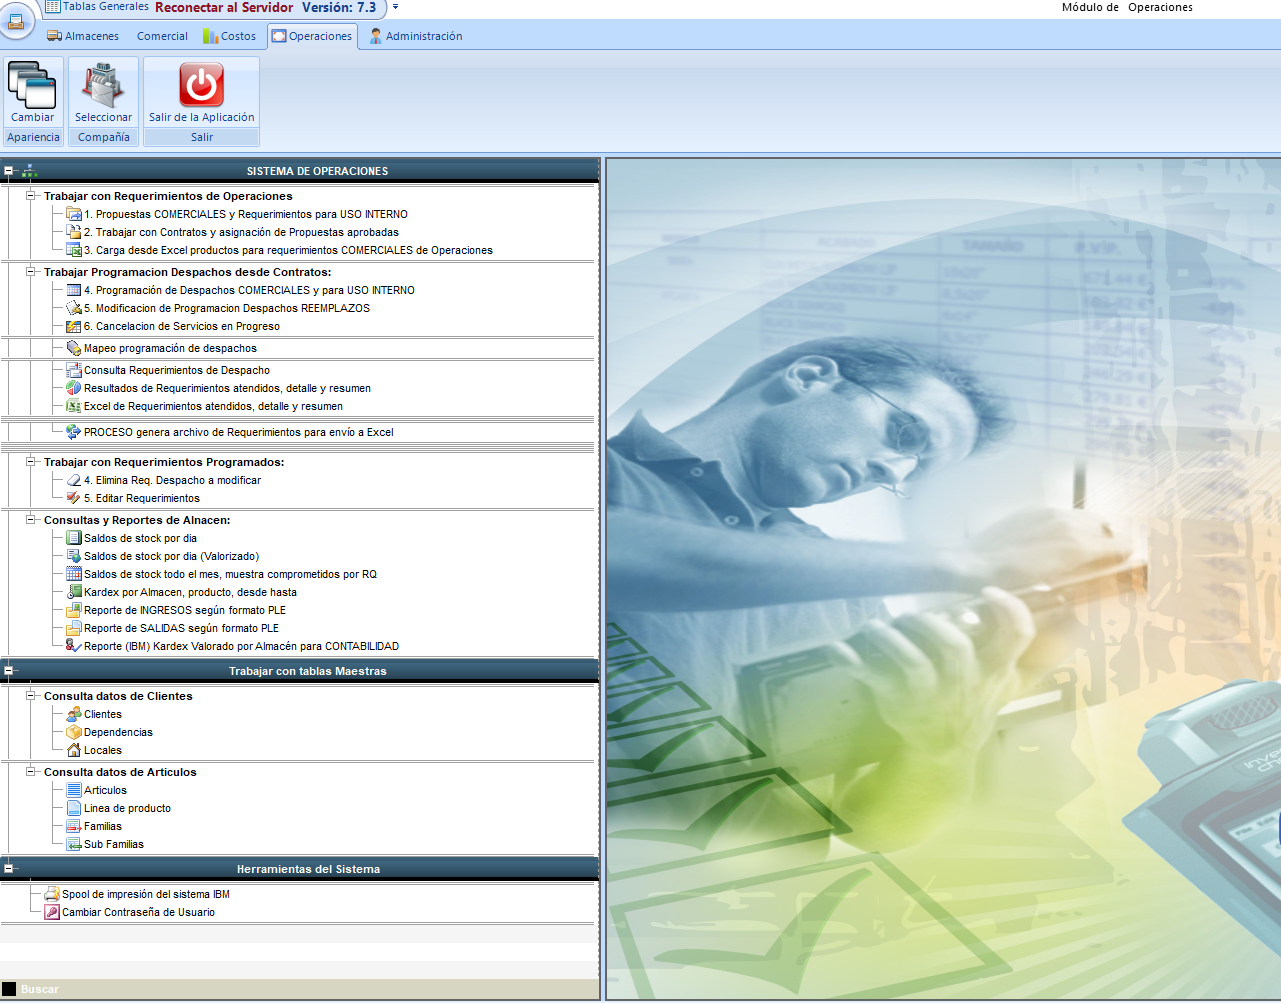This screenshot has height=1003, width=1281.
Task: Click icon beside PROCESO genera archivo
Action: coord(74,432)
